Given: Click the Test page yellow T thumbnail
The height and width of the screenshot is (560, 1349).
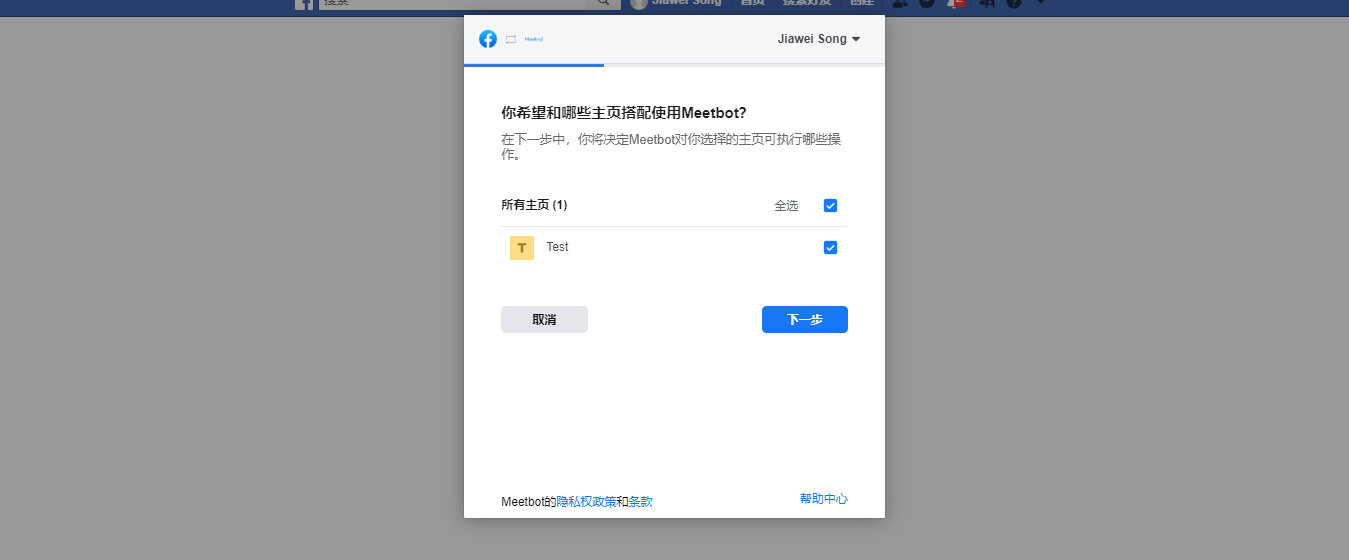Looking at the screenshot, I should [x=522, y=248].
